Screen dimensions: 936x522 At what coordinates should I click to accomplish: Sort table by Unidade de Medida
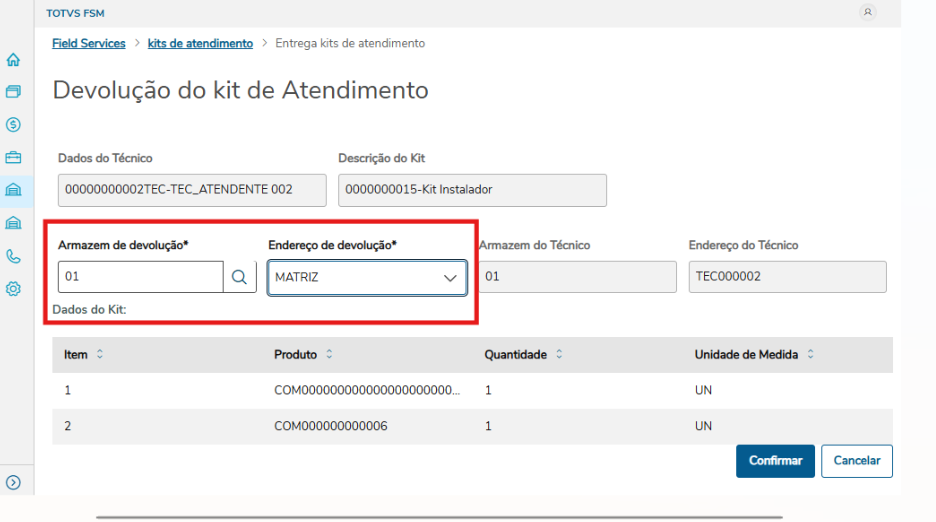point(811,355)
